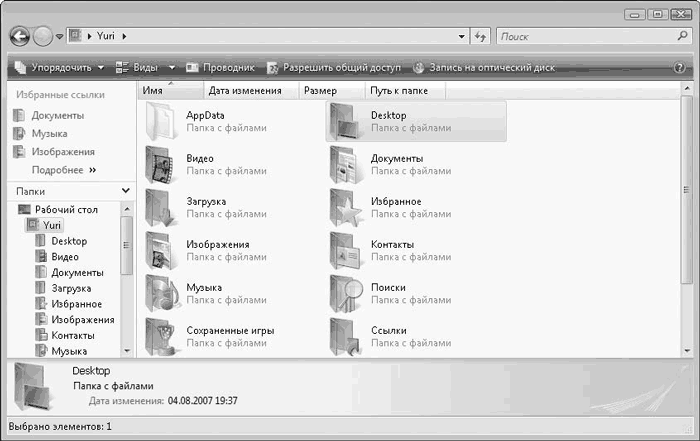Open Документы link in favorites
The width and height of the screenshot is (700, 441).
[57, 116]
